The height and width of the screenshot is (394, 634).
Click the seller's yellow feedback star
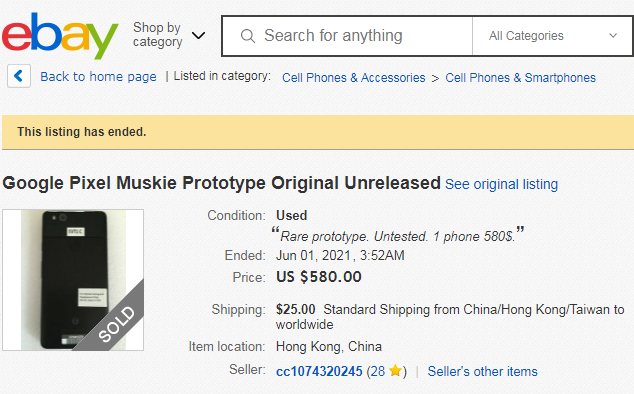pyautogui.click(x=395, y=371)
